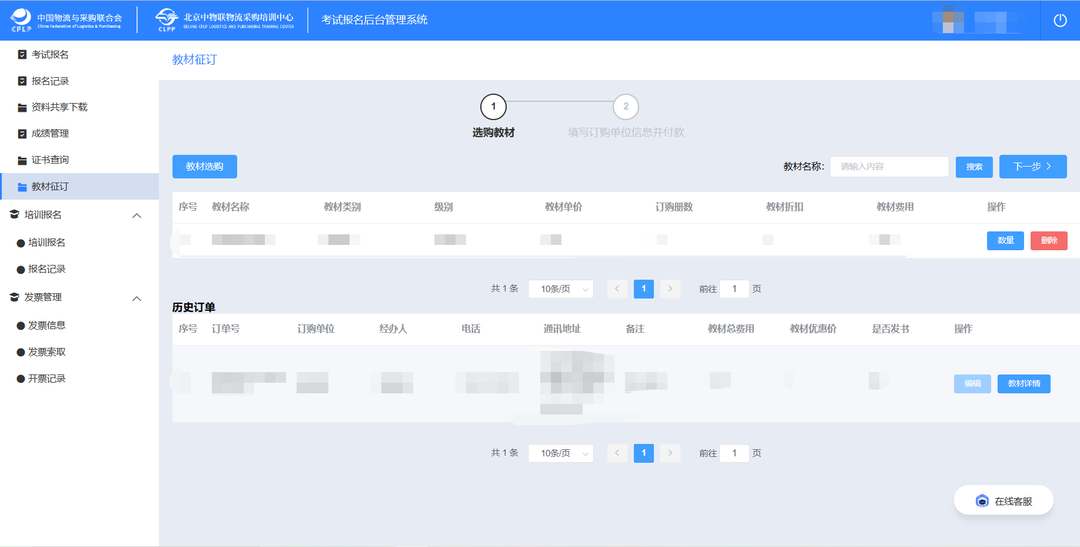
Task: Click the 教材详情 button
Action: coord(1024,384)
